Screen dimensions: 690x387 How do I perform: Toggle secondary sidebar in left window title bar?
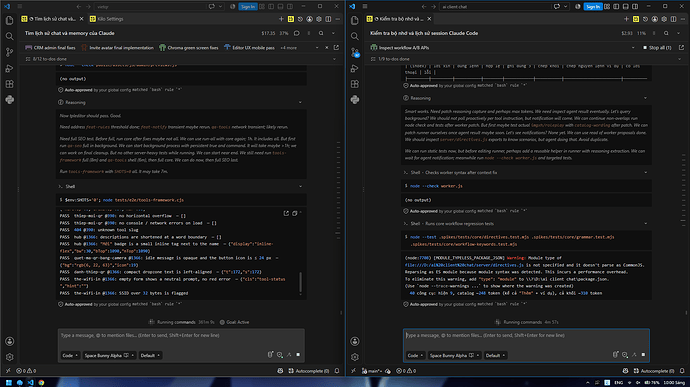(290, 7)
